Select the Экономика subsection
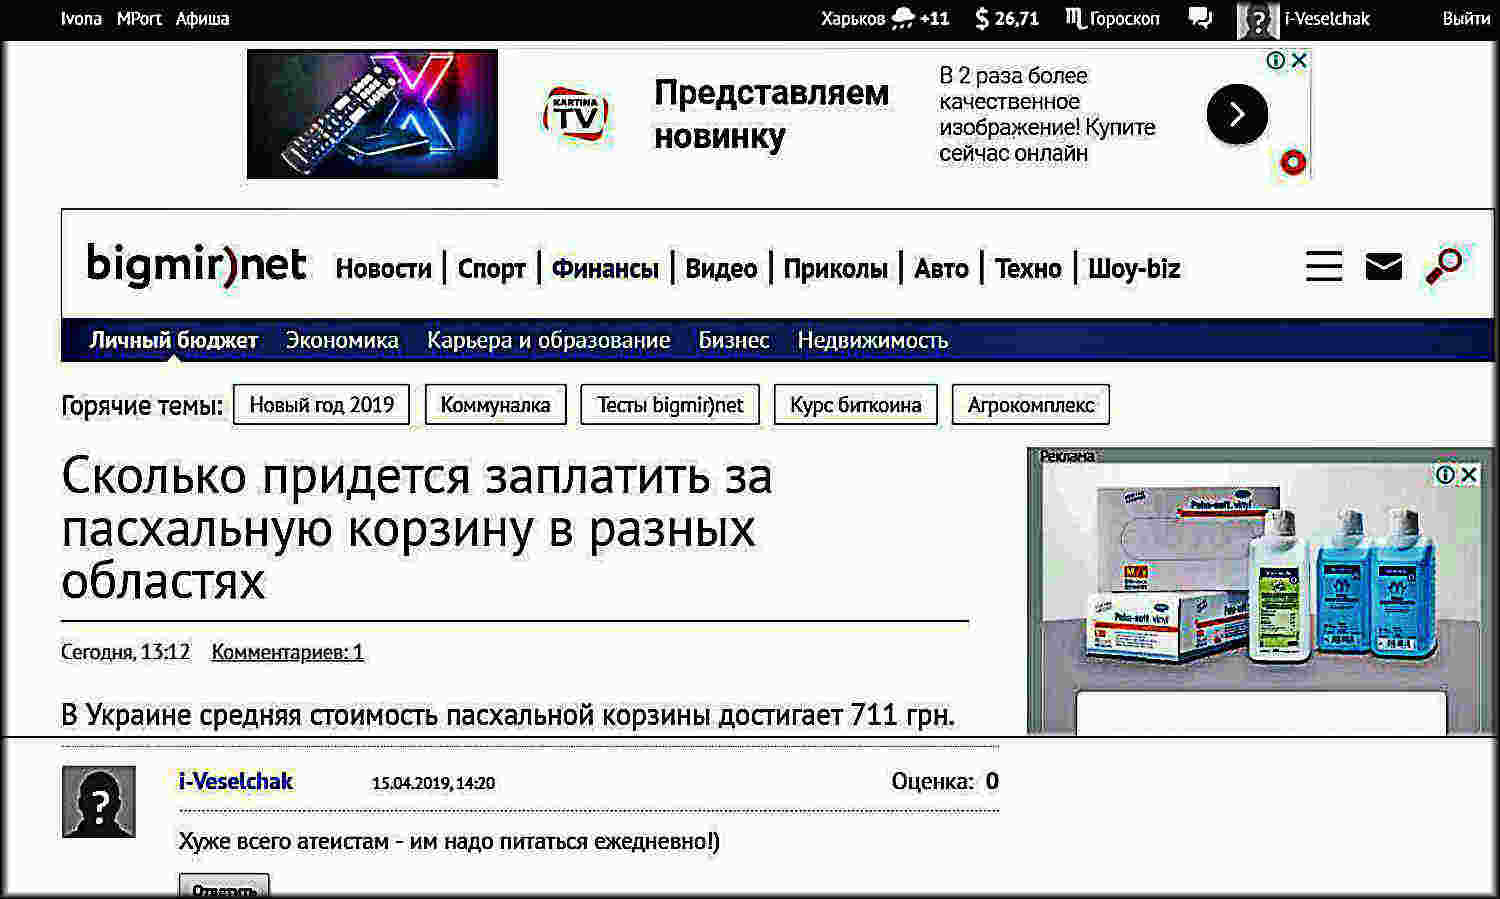Viewport: 1500px width, 899px height. (x=342, y=340)
